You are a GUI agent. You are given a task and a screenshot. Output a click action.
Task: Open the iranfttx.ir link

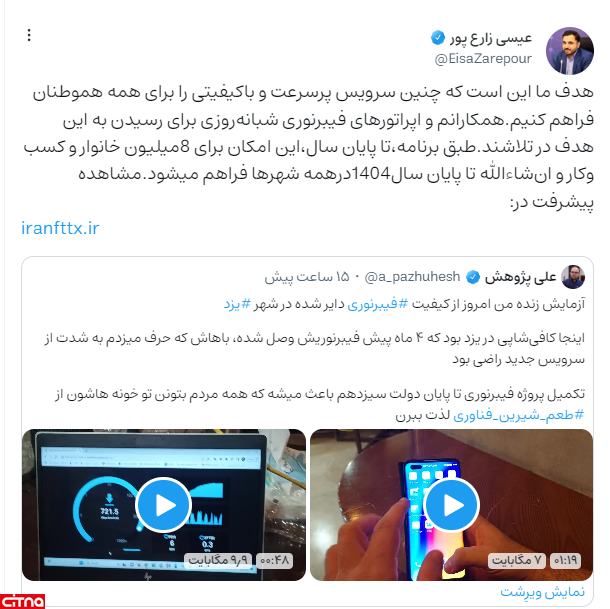[x=60, y=228]
